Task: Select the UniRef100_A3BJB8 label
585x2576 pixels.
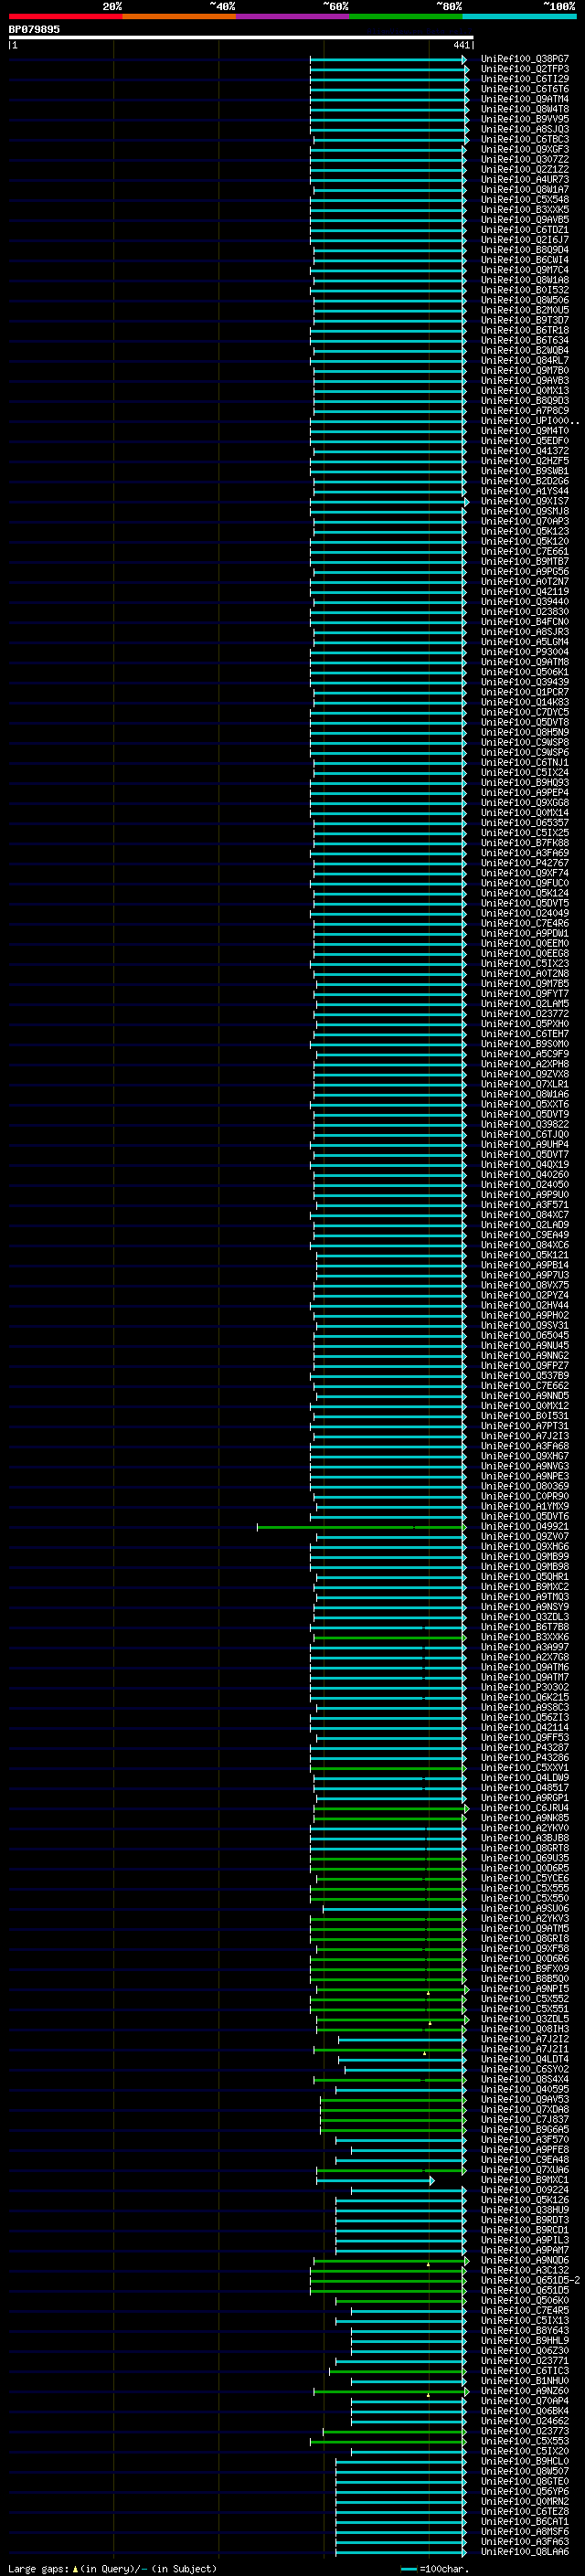Action: (x=525, y=1838)
